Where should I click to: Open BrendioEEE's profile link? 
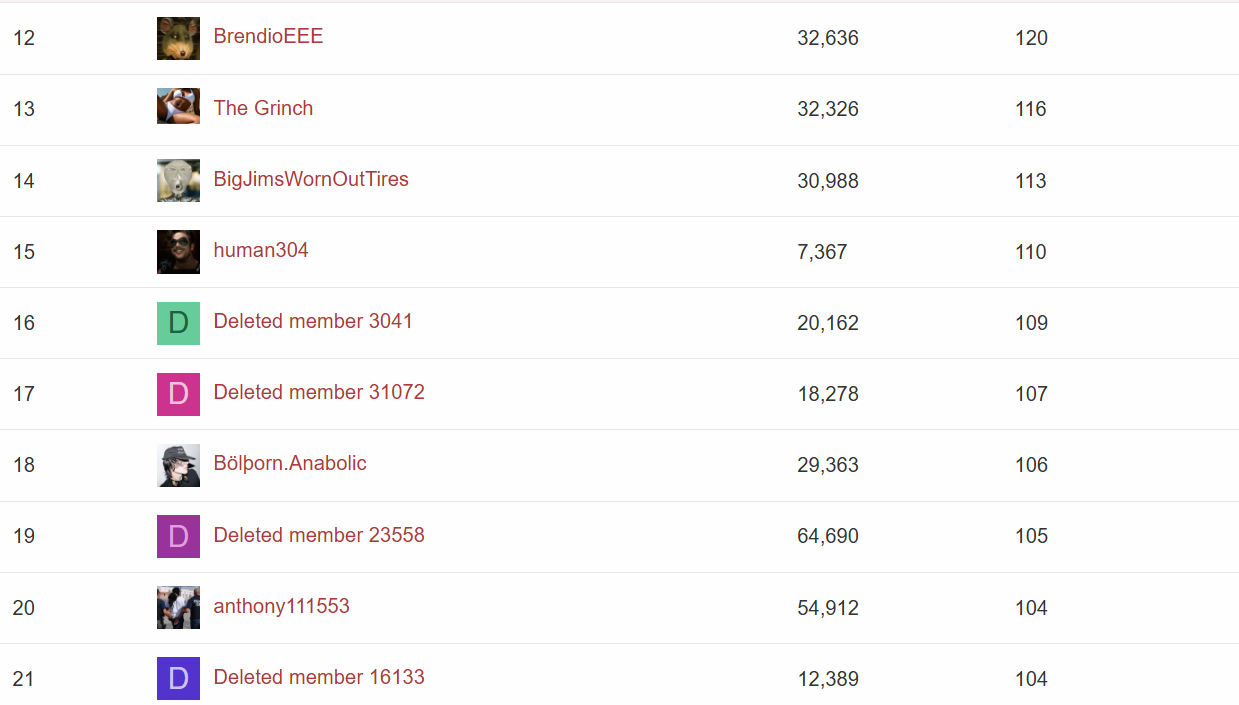[x=268, y=36]
